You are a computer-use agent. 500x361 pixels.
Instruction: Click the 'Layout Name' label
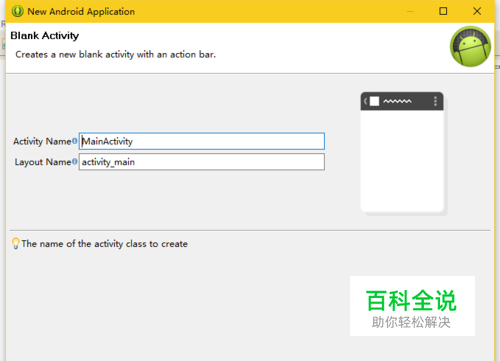(43, 162)
